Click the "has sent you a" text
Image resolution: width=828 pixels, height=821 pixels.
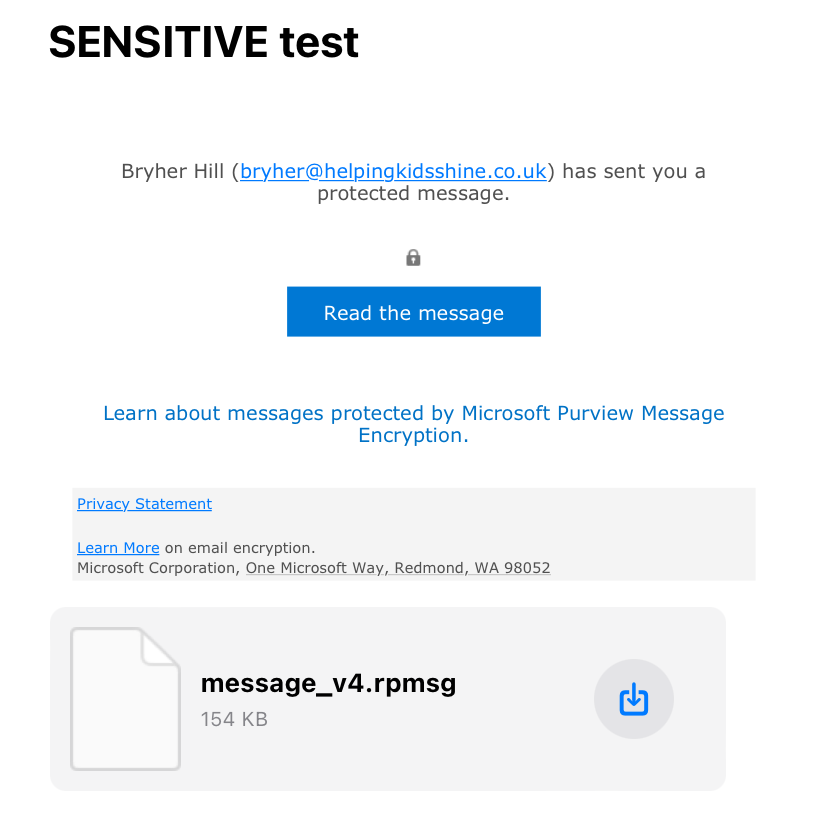coord(634,171)
